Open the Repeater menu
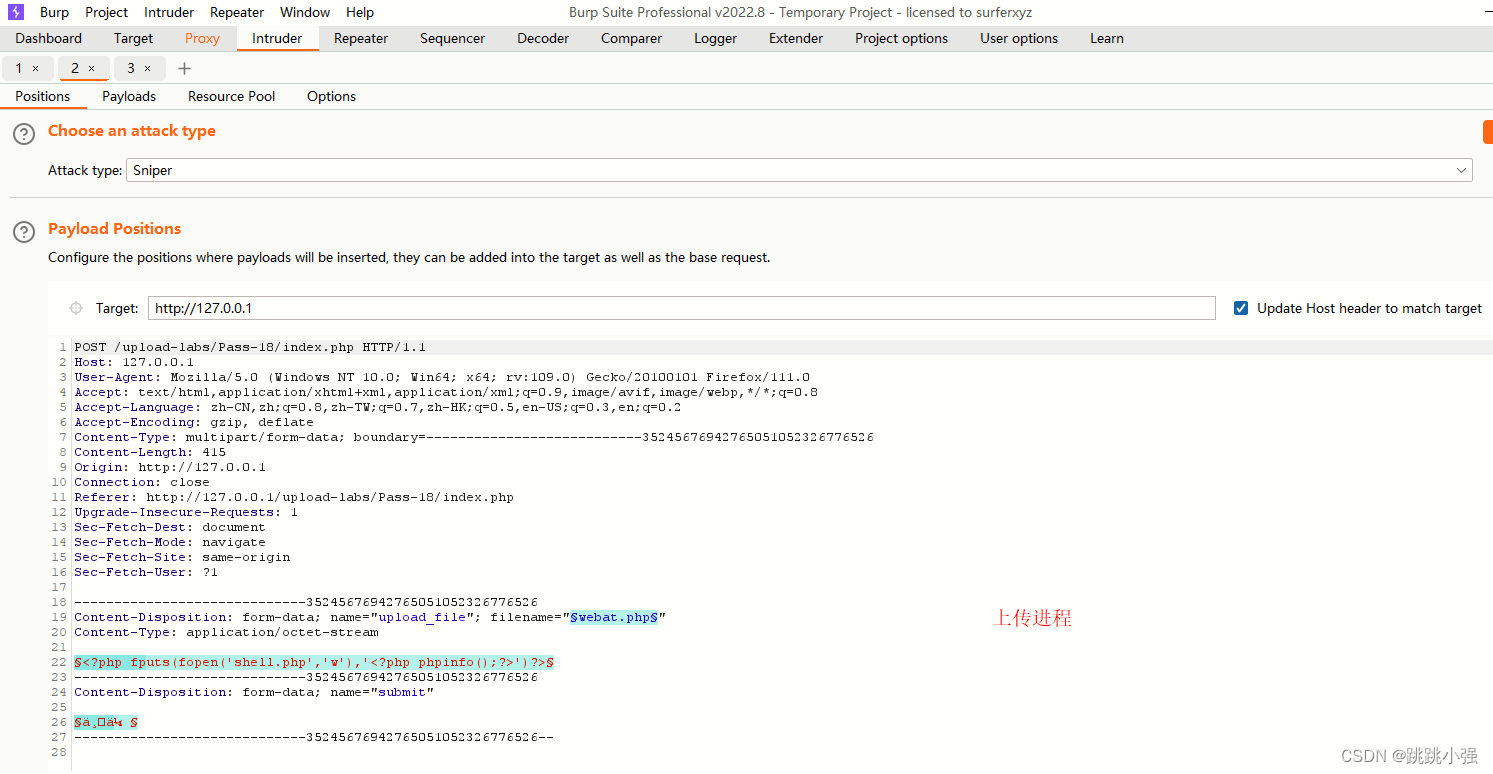1493x774 pixels. pyautogui.click(x=237, y=12)
